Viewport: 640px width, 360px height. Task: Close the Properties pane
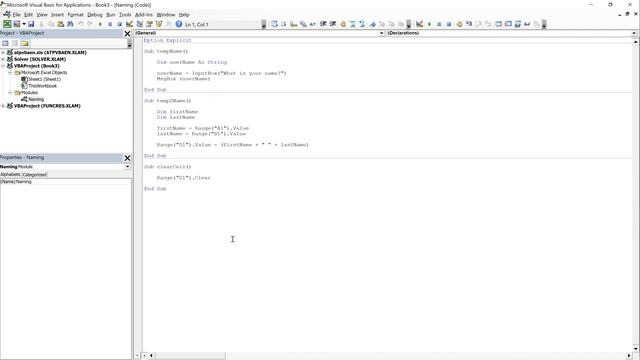coord(127,158)
